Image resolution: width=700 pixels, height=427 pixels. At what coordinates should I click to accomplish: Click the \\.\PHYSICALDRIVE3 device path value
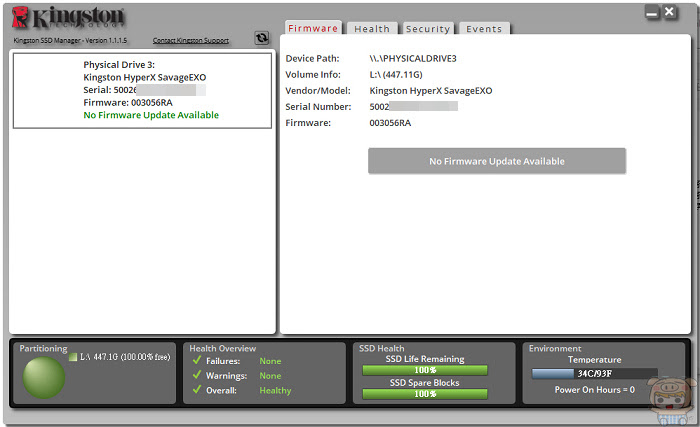[413, 59]
